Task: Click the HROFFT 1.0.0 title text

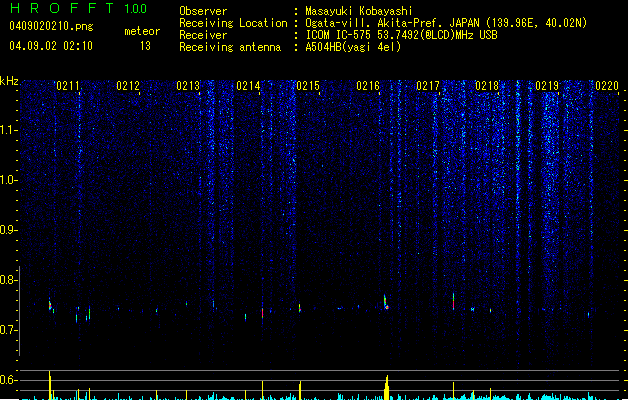Action: click(x=78, y=8)
